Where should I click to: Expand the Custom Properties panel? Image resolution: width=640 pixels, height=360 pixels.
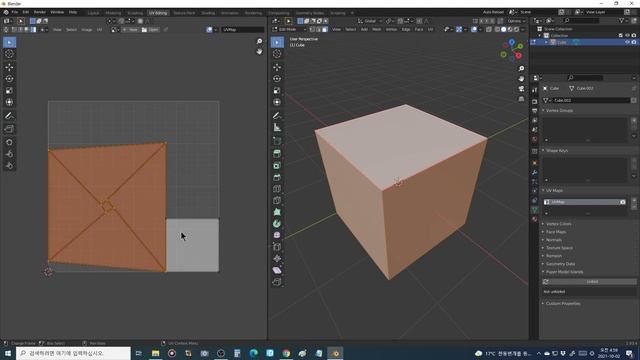click(x=563, y=304)
